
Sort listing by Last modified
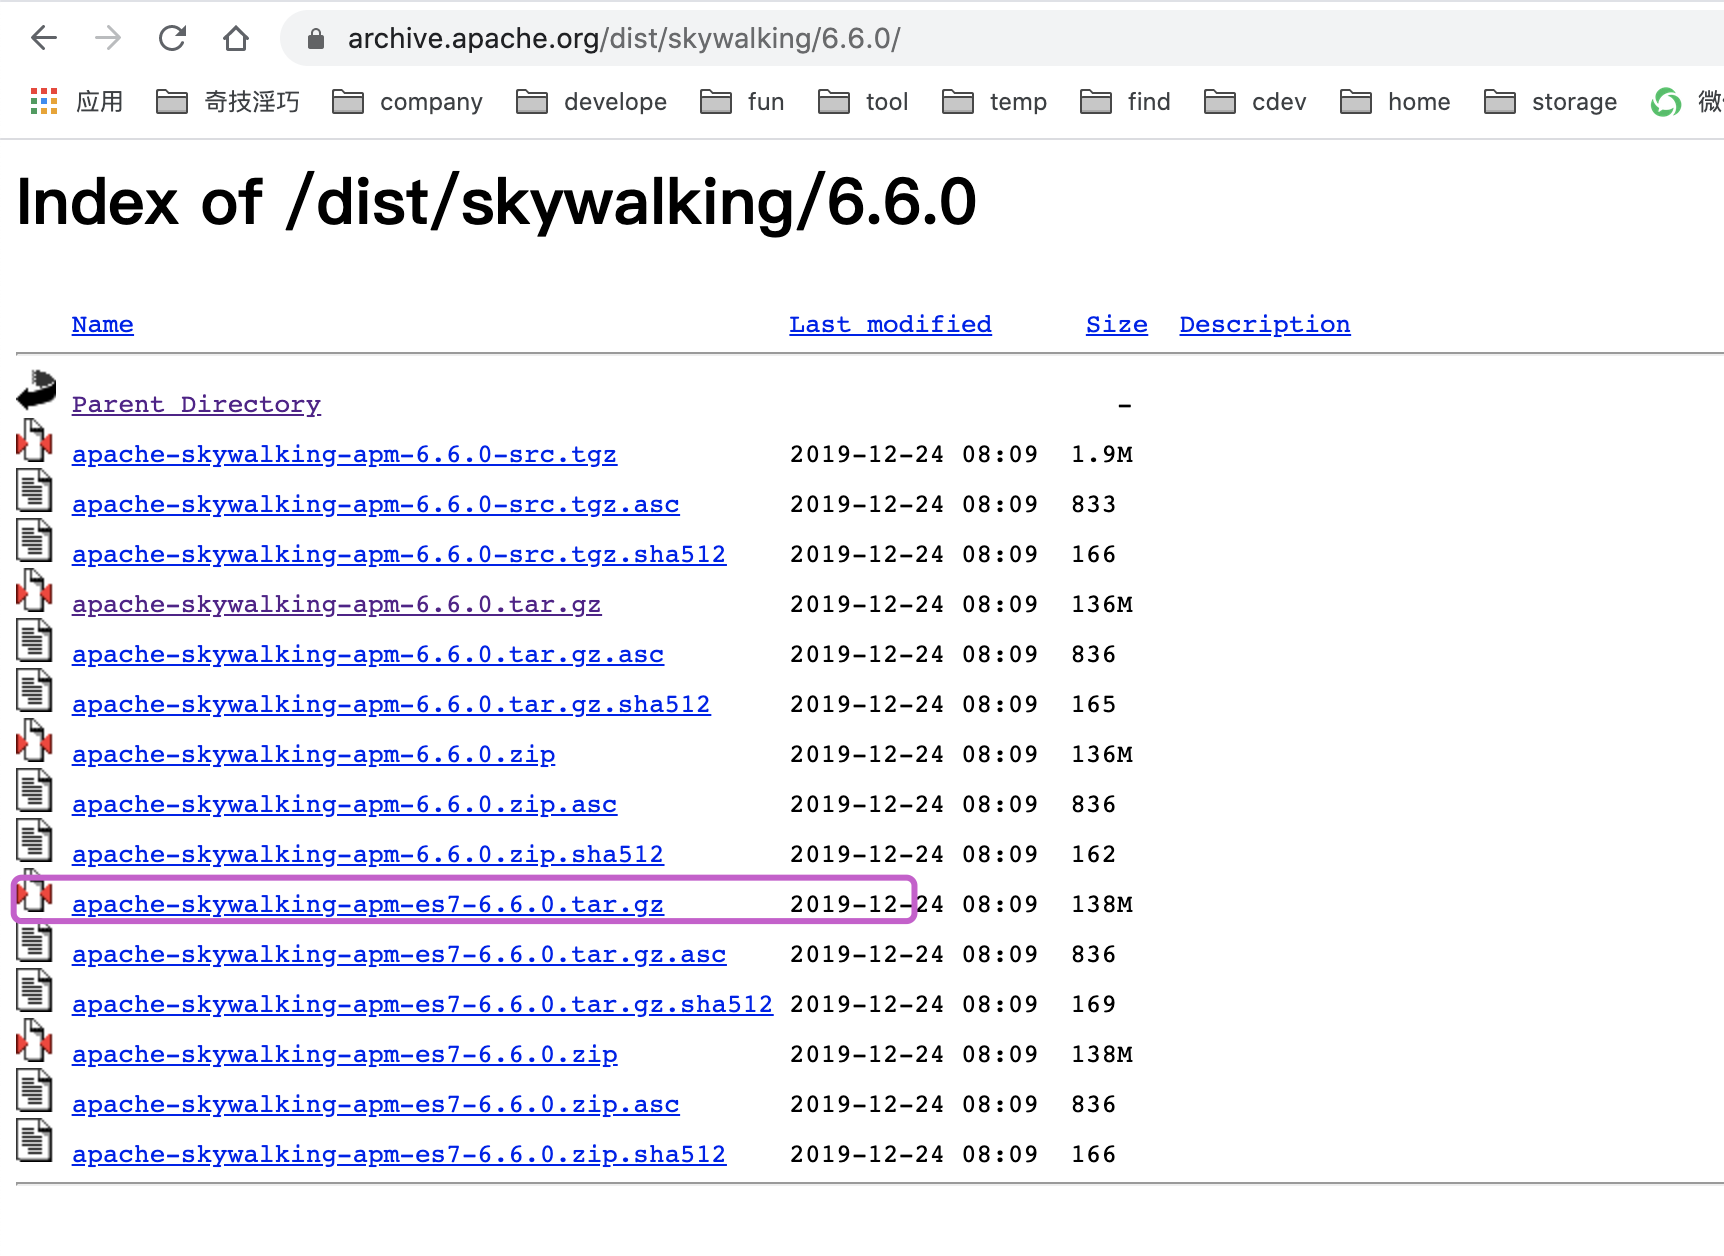point(889,324)
